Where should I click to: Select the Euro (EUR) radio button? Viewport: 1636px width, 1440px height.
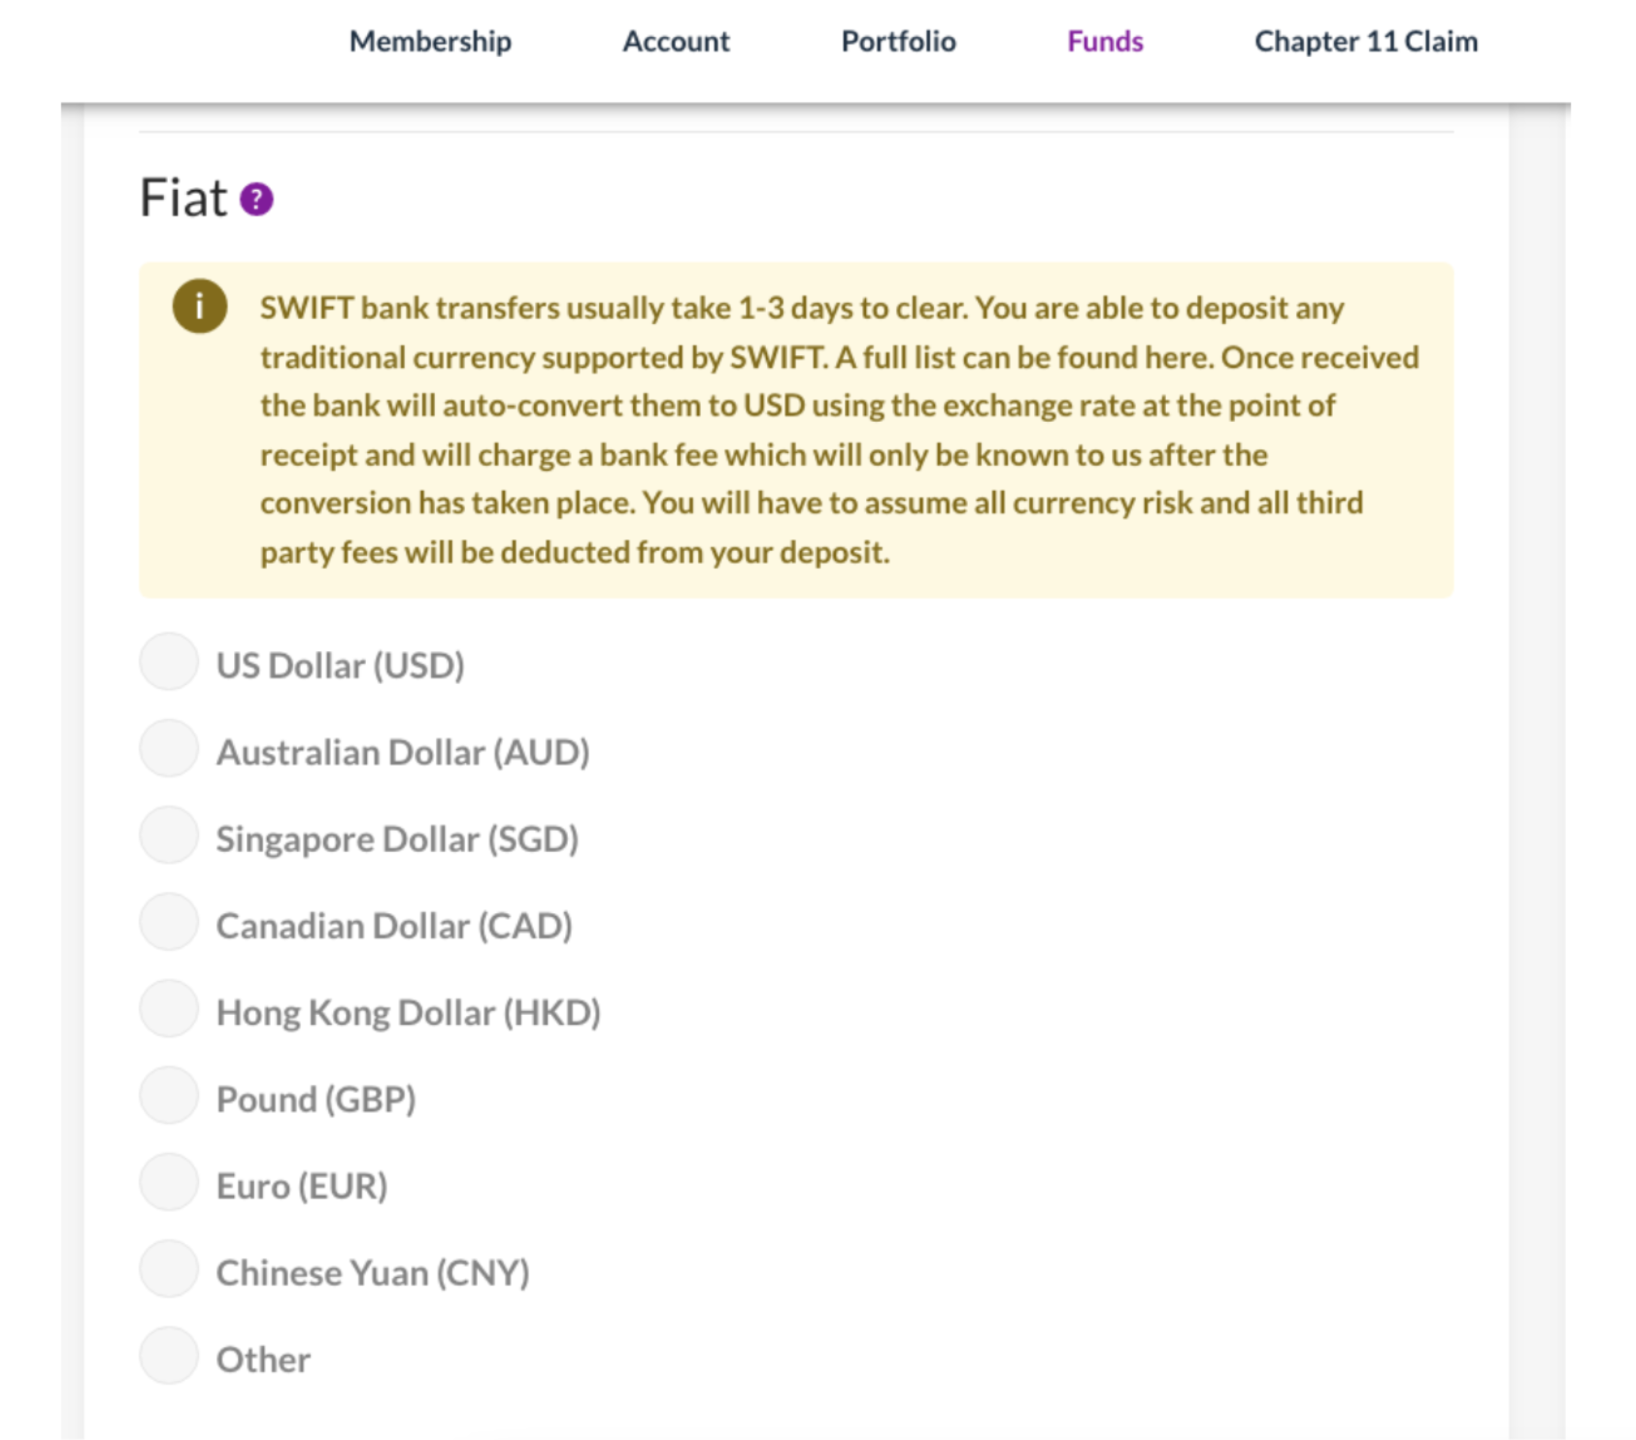[x=169, y=1183]
